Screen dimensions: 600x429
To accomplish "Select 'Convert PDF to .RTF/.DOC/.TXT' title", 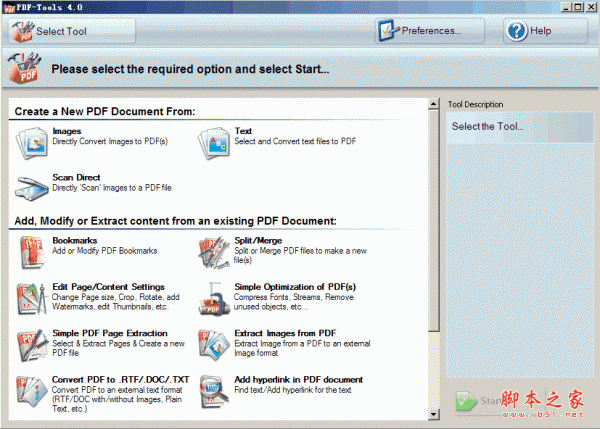I will [121, 380].
